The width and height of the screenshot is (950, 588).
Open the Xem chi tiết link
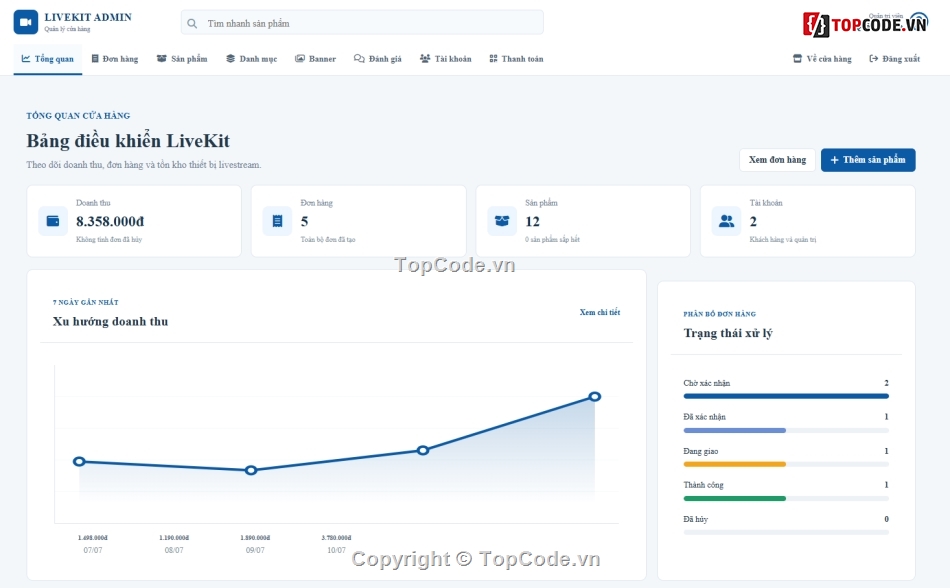[600, 312]
